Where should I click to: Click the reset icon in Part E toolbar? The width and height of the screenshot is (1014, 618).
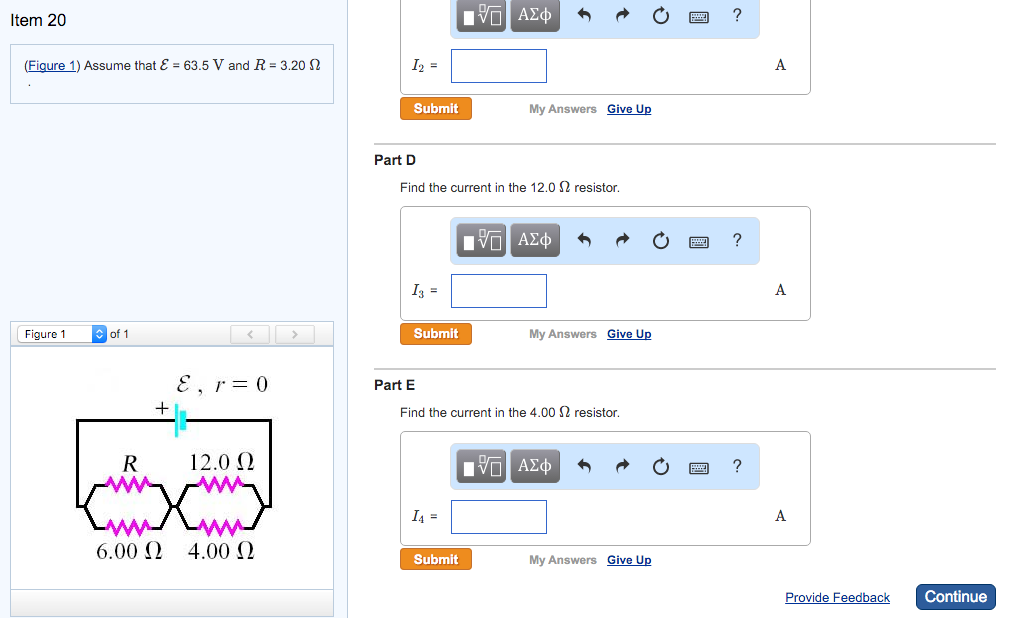[660, 466]
